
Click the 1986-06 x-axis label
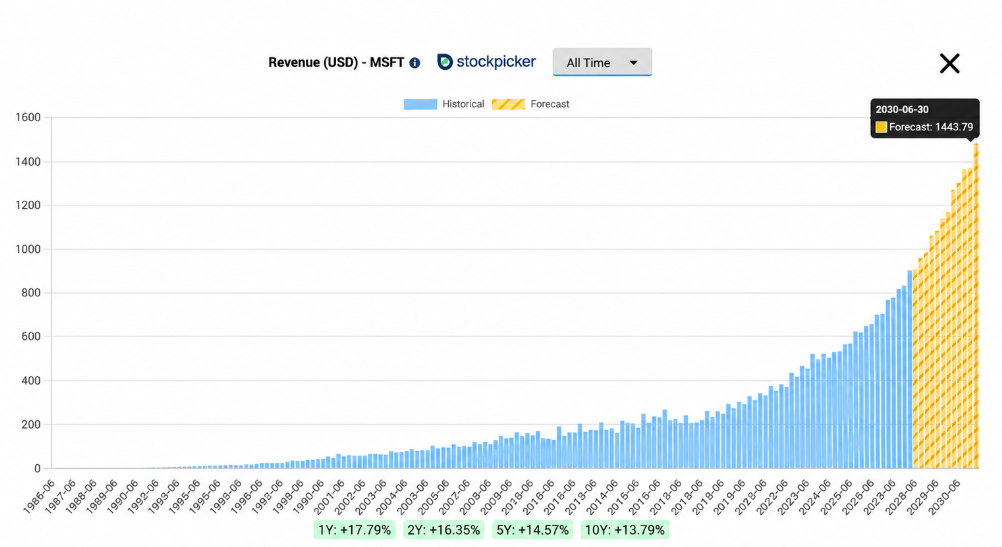(x=38, y=497)
